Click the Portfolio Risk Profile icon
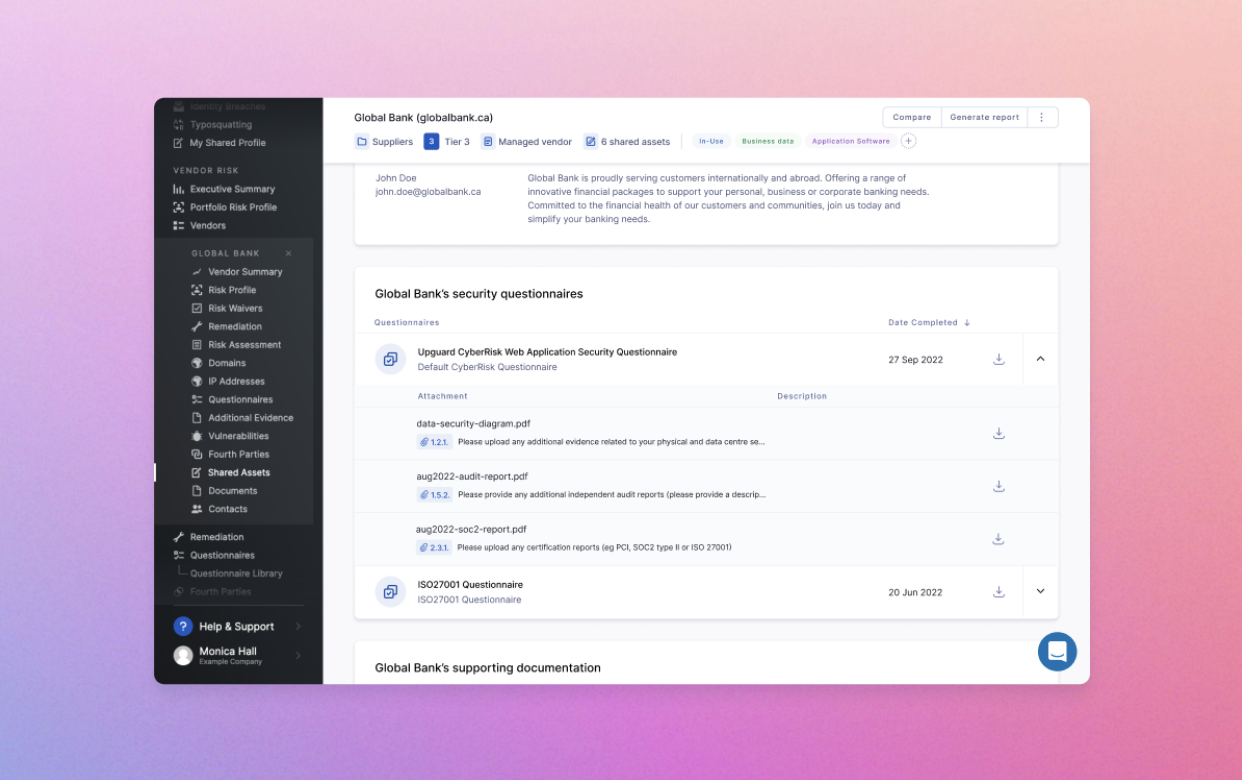Screen dimensions: 1242x780 (x=179, y=207)
